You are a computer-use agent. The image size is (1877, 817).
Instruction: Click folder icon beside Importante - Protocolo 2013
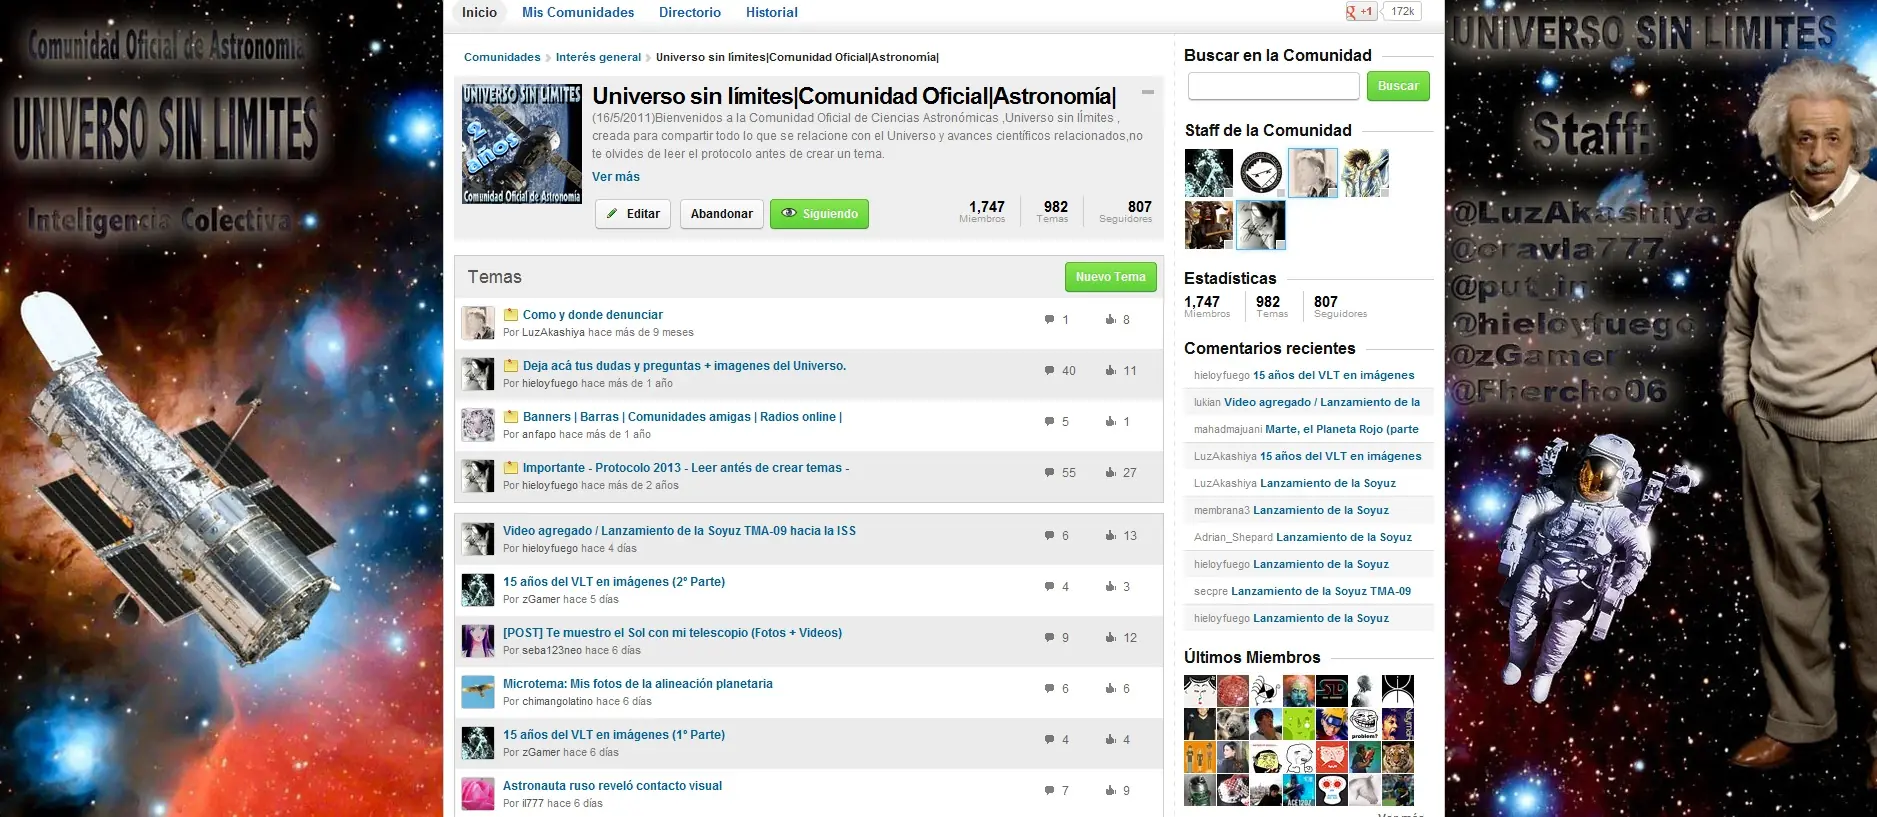(511, 468)
